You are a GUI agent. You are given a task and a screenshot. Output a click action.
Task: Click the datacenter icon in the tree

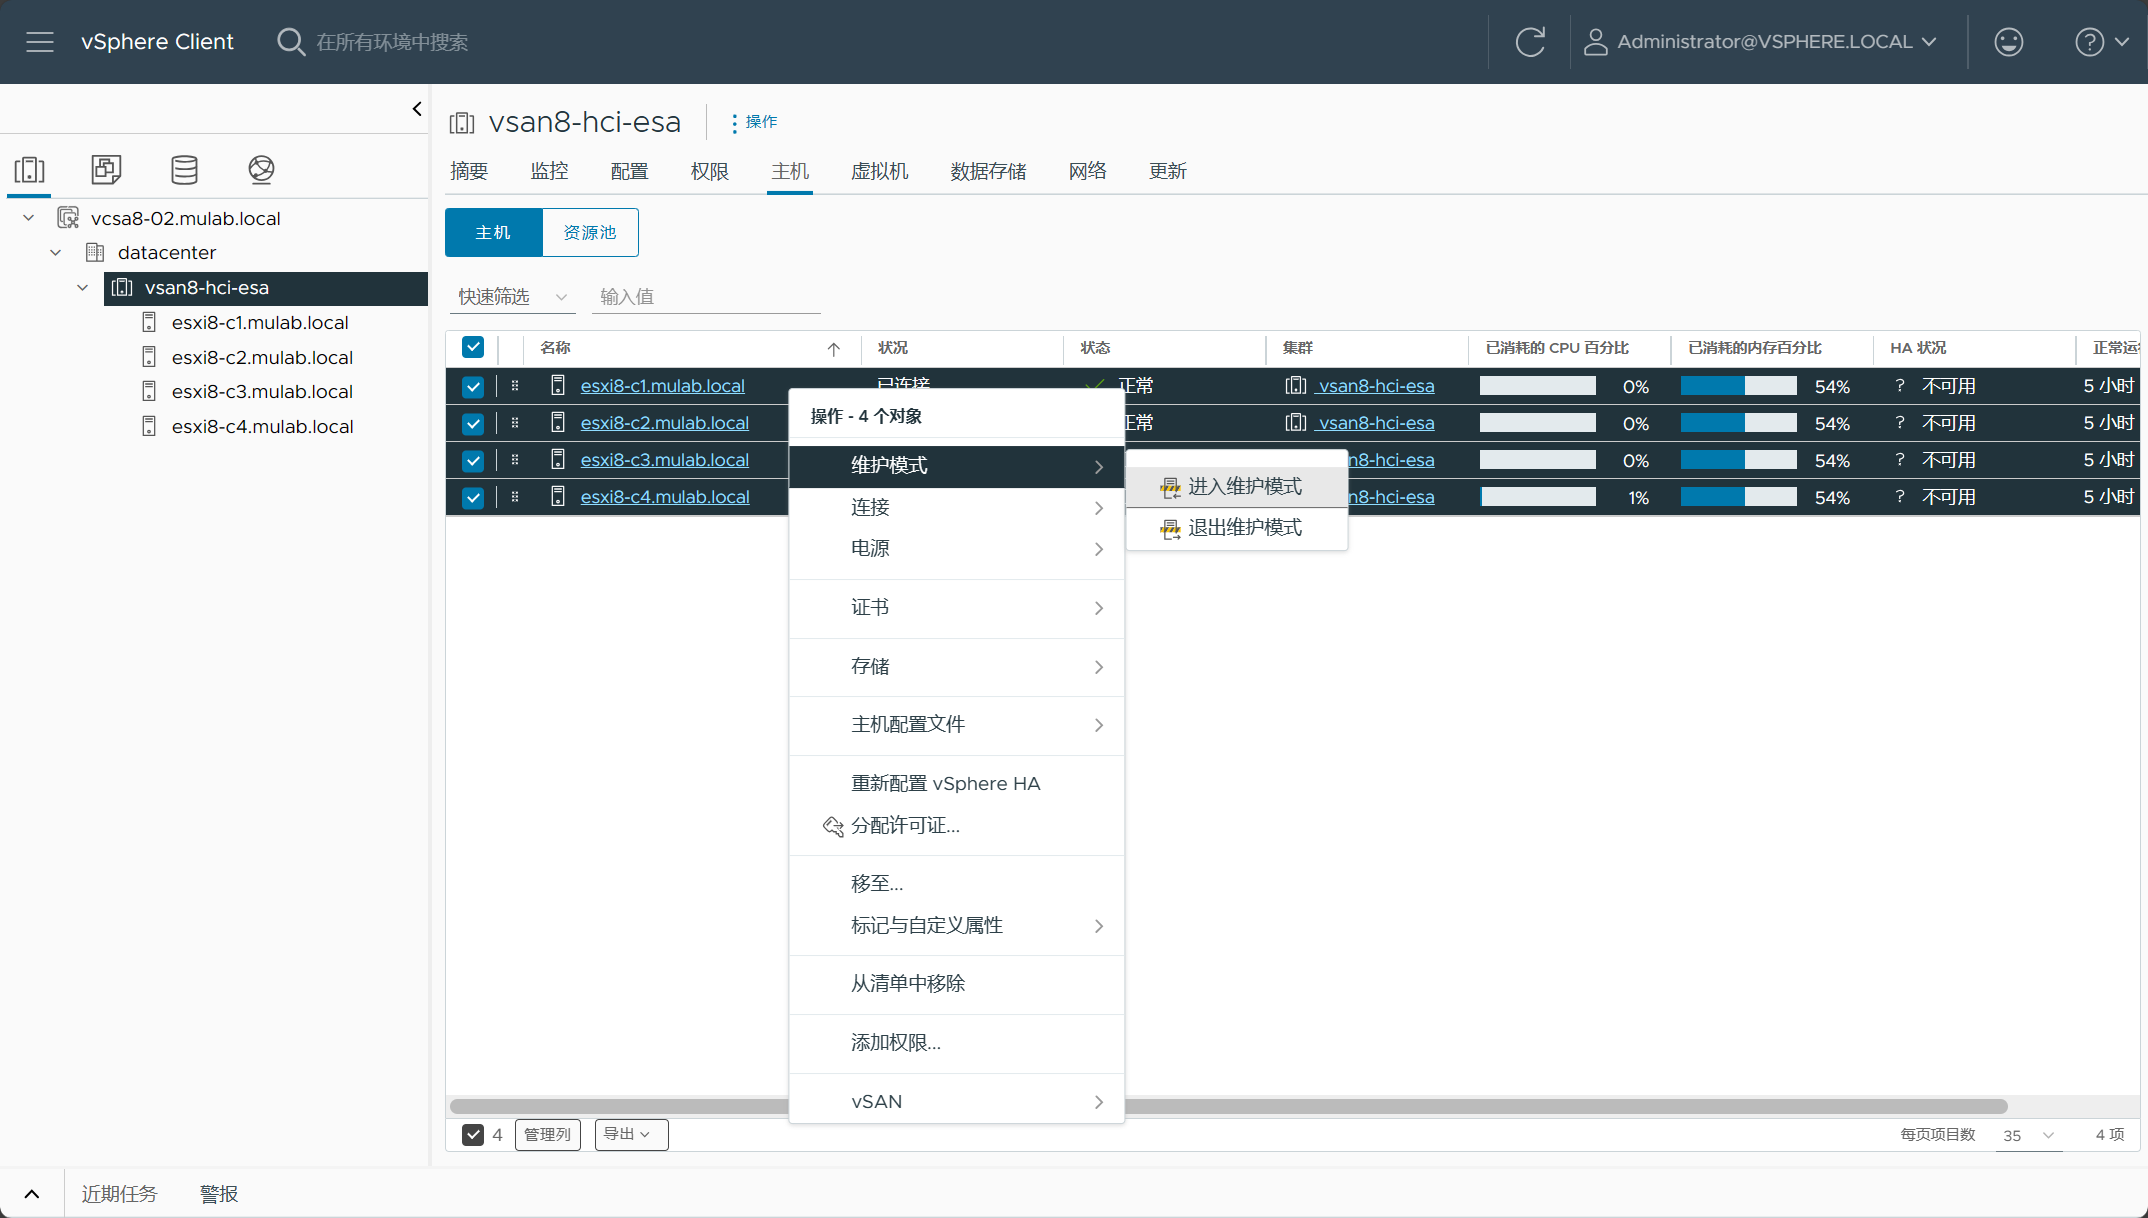point(95,252)
